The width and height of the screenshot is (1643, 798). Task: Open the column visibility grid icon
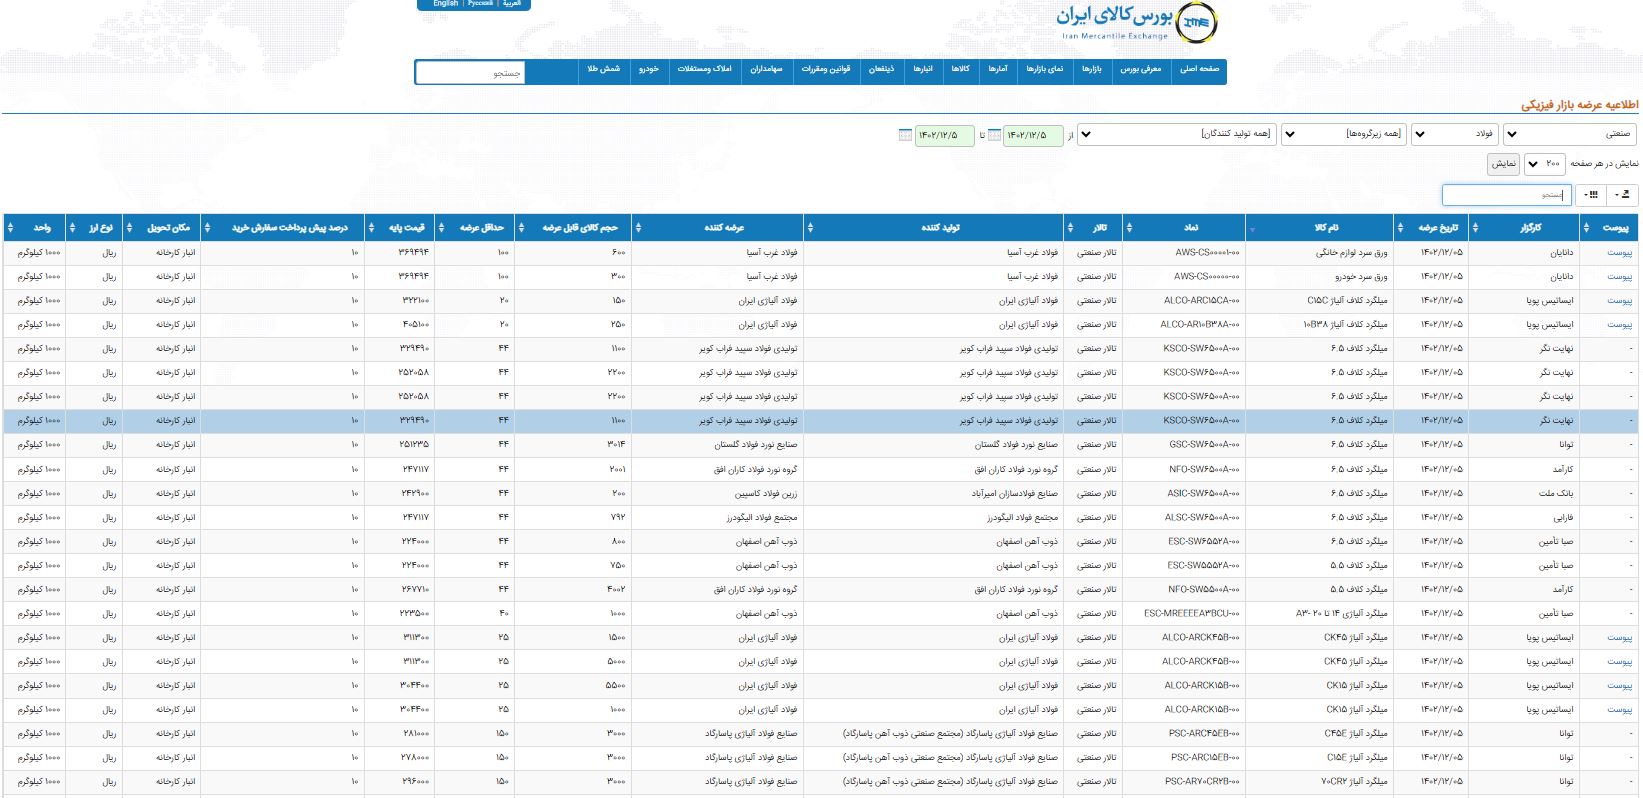(x=1590, y=195)
